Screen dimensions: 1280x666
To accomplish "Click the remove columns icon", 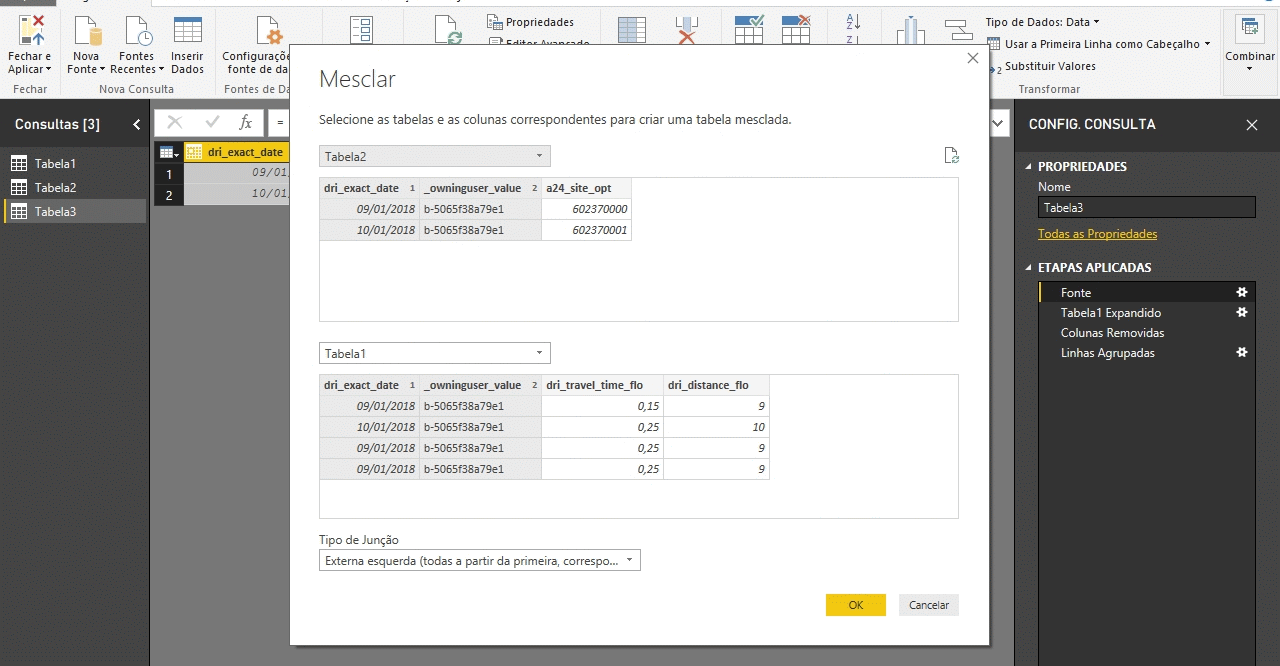I will 686,31.
